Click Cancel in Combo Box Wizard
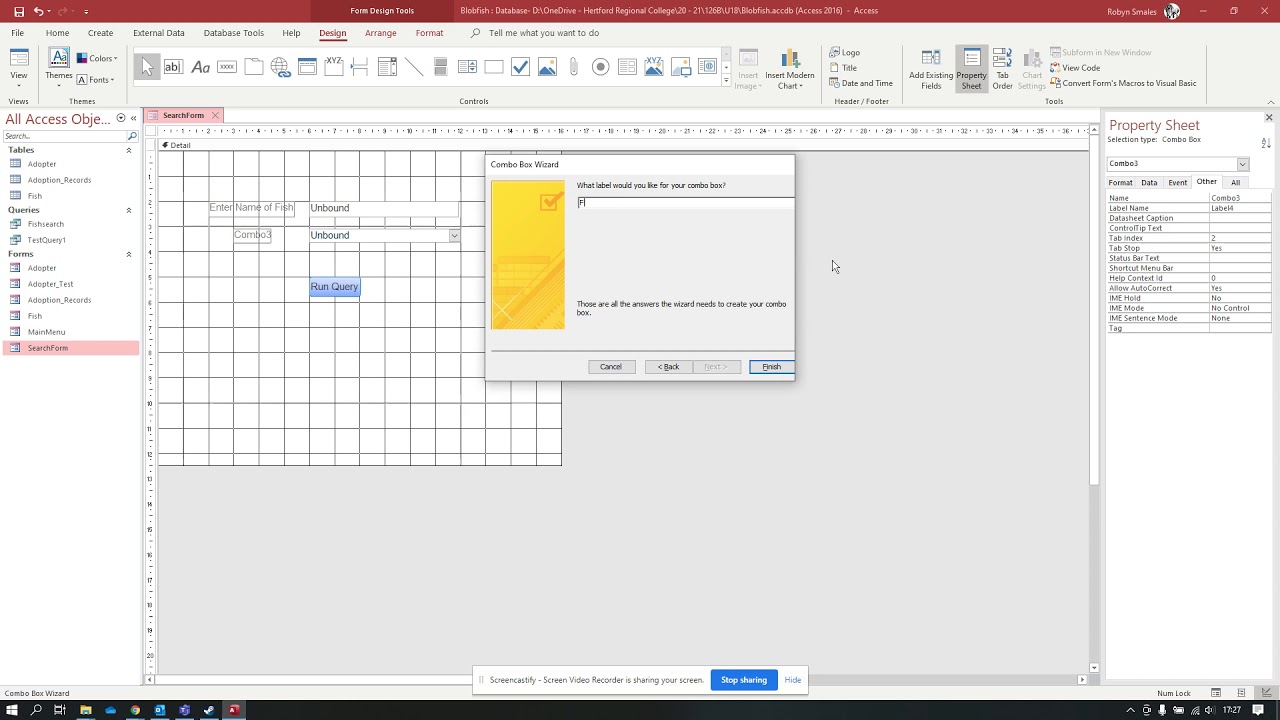The height and width of the screenshot is (720, 1280). (611, 367)
